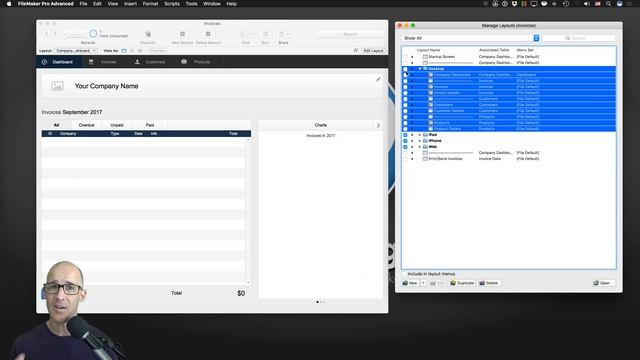Collapse the Desktop folder triangle

pos(420,69)
